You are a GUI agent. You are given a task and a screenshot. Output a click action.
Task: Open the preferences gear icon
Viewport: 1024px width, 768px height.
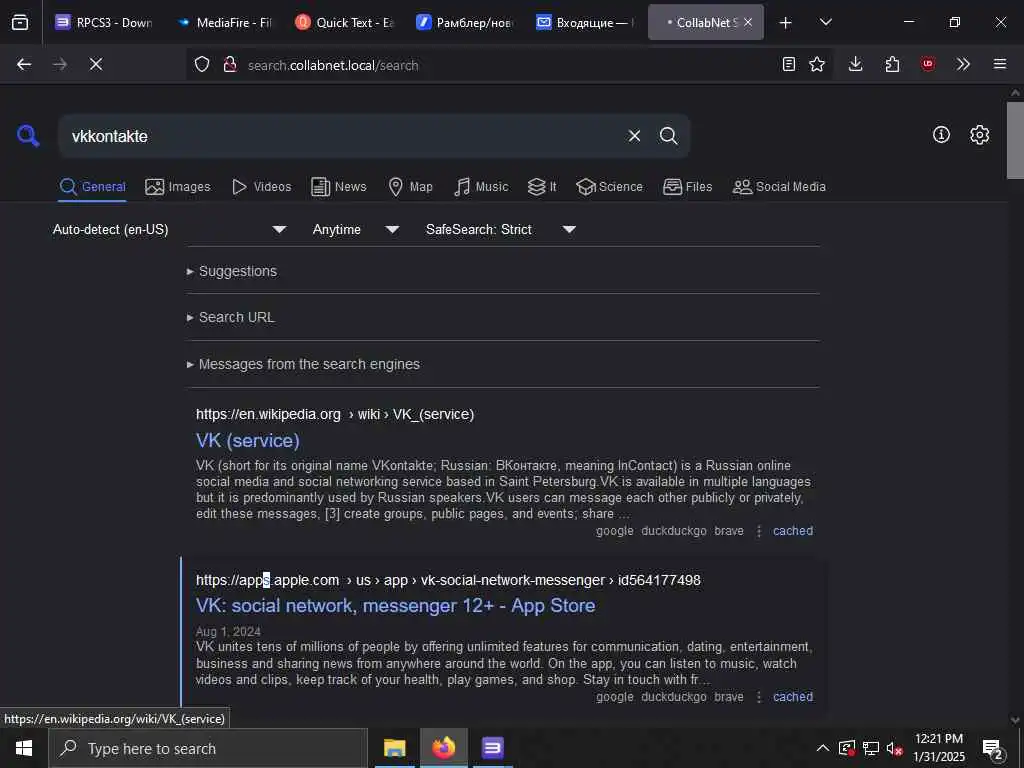979,135
